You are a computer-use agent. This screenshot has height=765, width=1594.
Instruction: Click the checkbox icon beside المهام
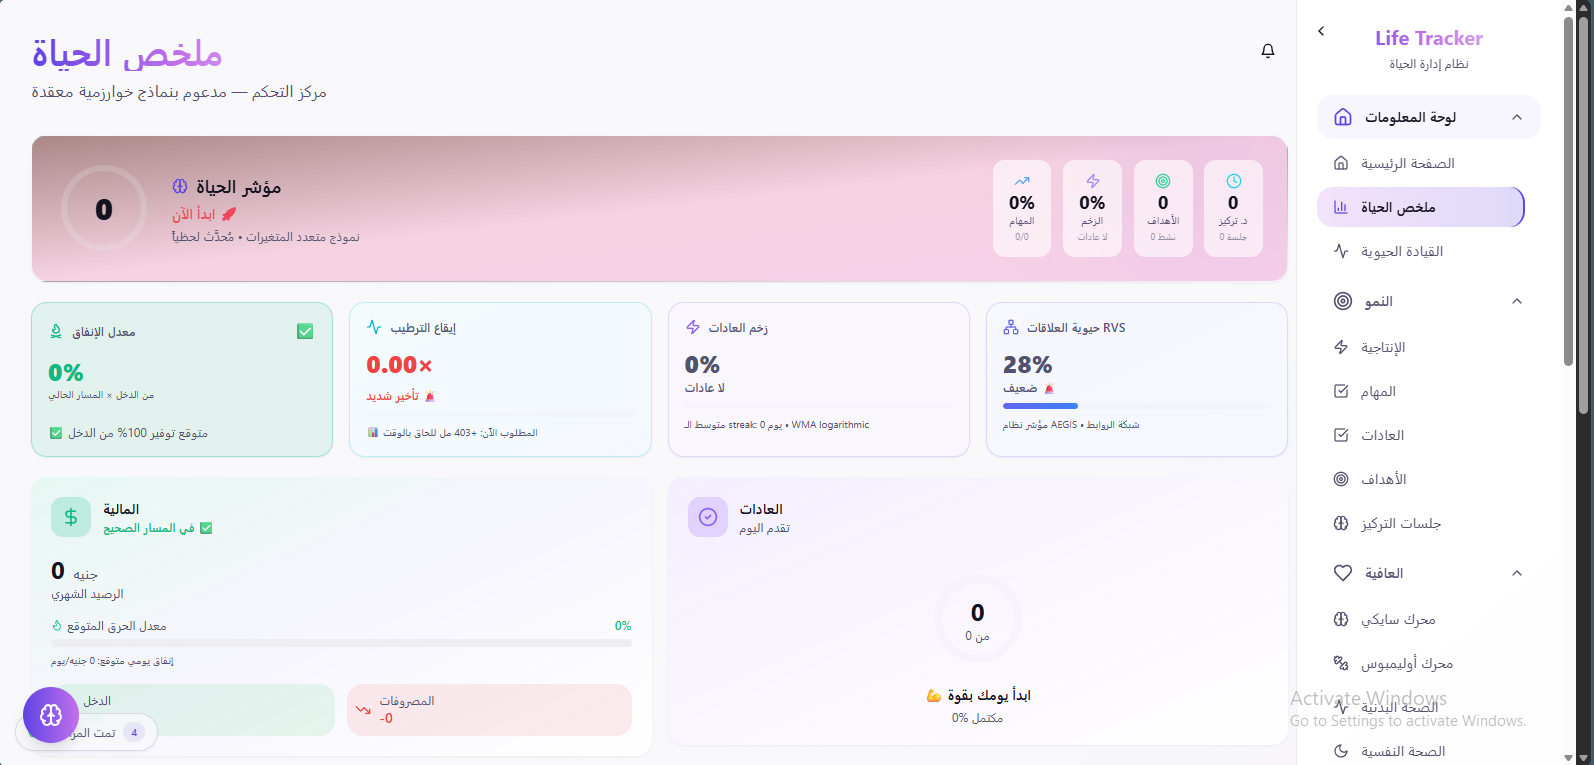(x=1342, y=391)
